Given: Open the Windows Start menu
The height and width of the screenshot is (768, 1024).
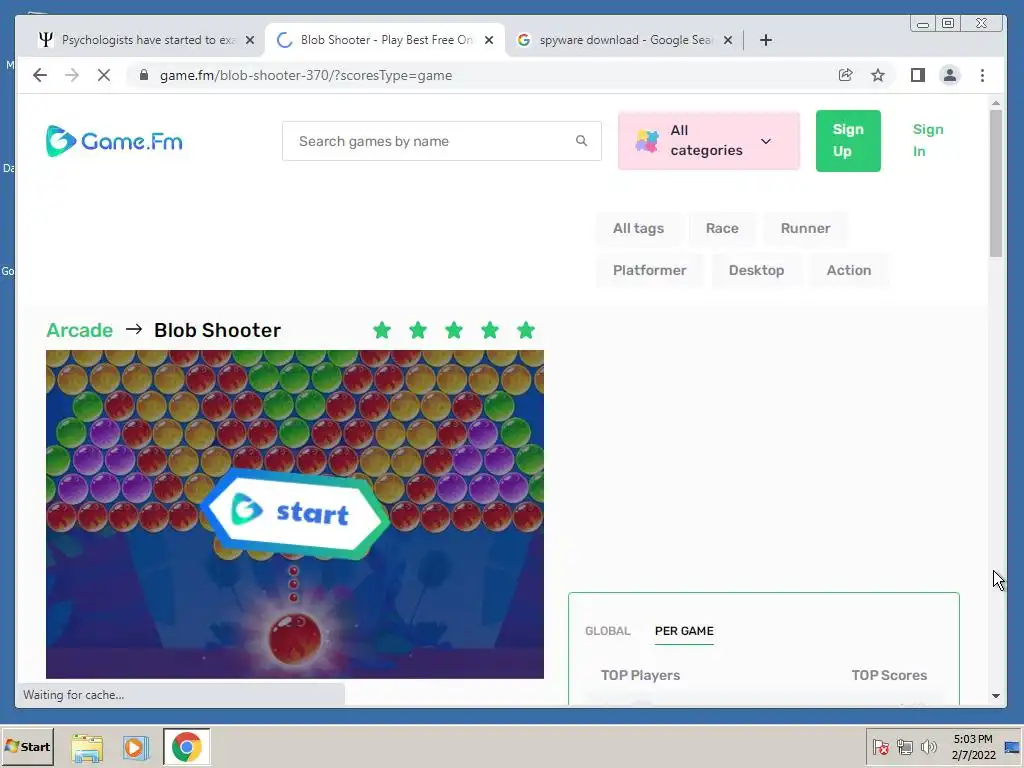Looking at the screenshot, I should [27, 747].
